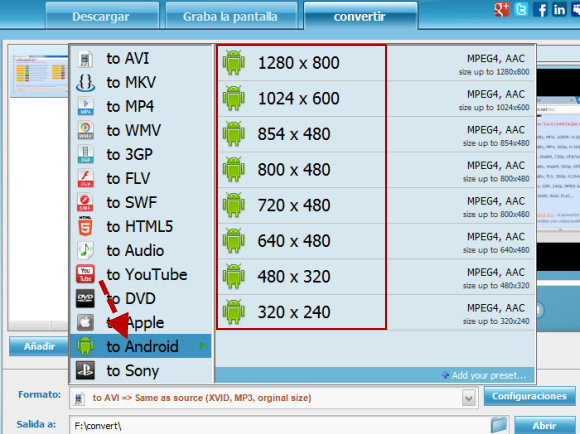Expand the to Android submenu arrow
This screenshot has width=580, height=434.
tap(203, 346)
